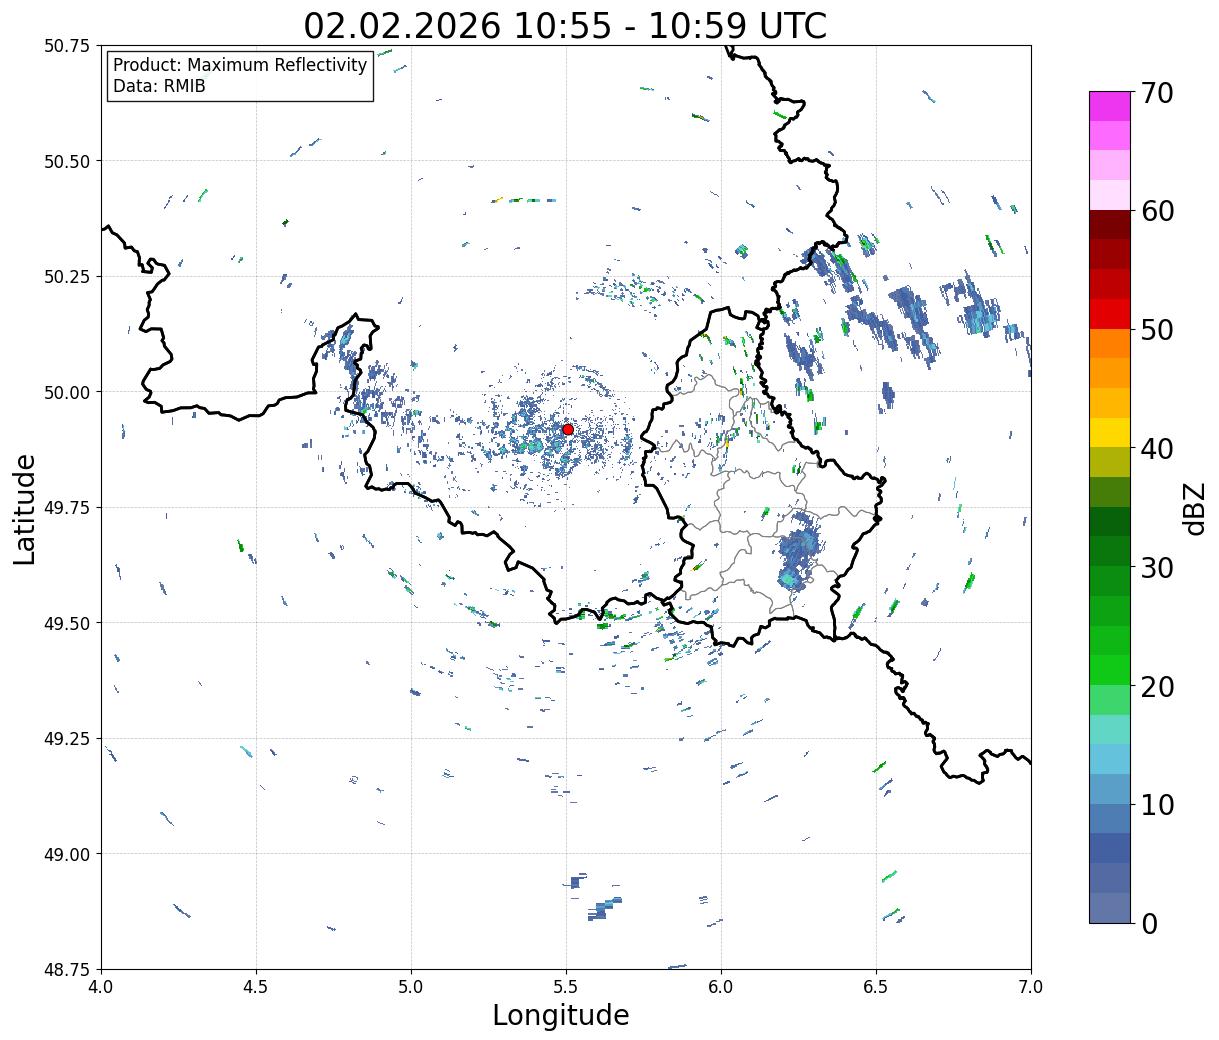The image size is (1219, 1040).
Task: Click the colorbar tick label 10
Action: 1156,804
